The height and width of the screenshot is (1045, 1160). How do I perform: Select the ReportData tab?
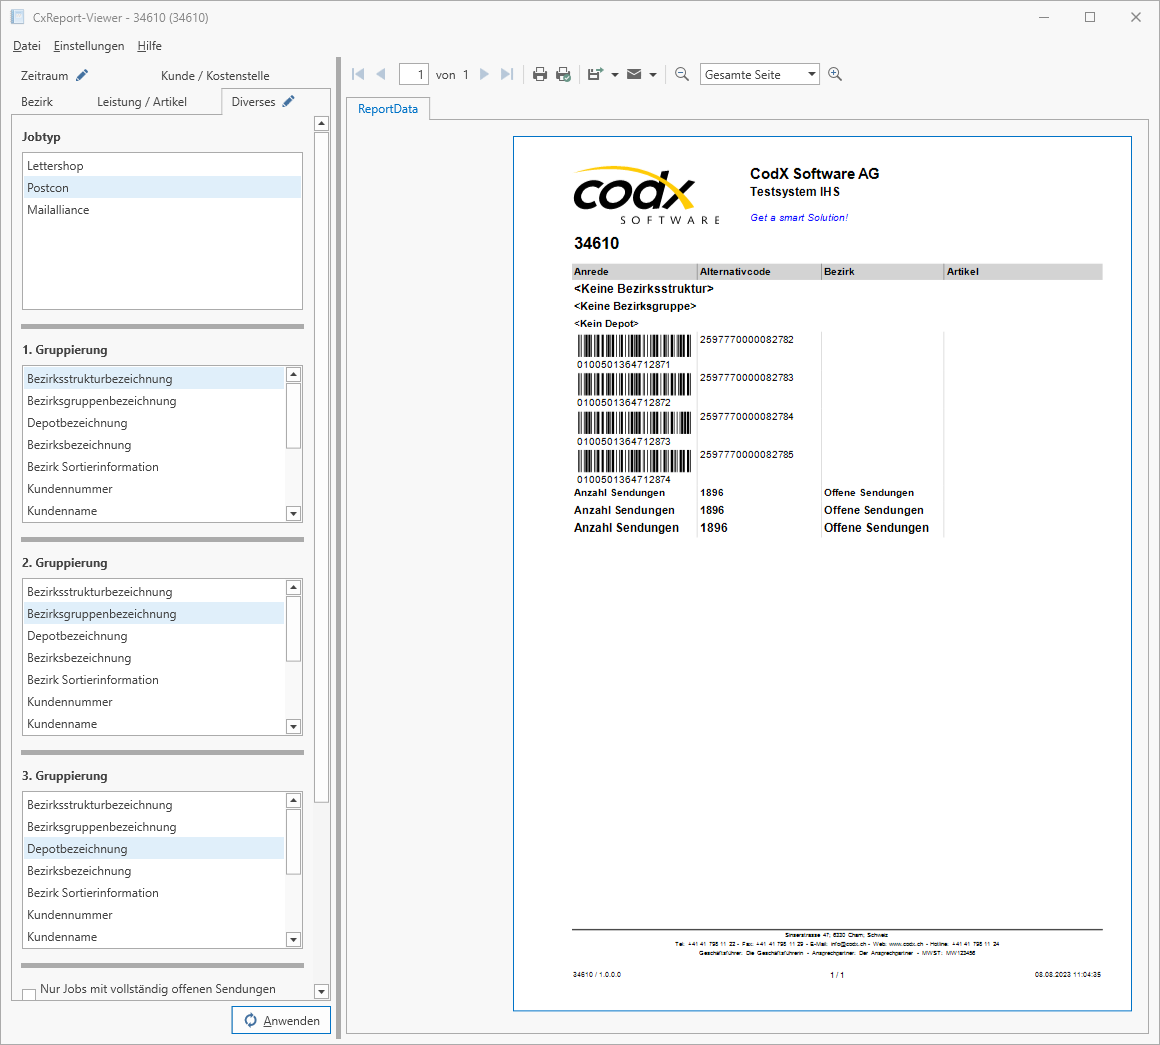pos(388,109)
